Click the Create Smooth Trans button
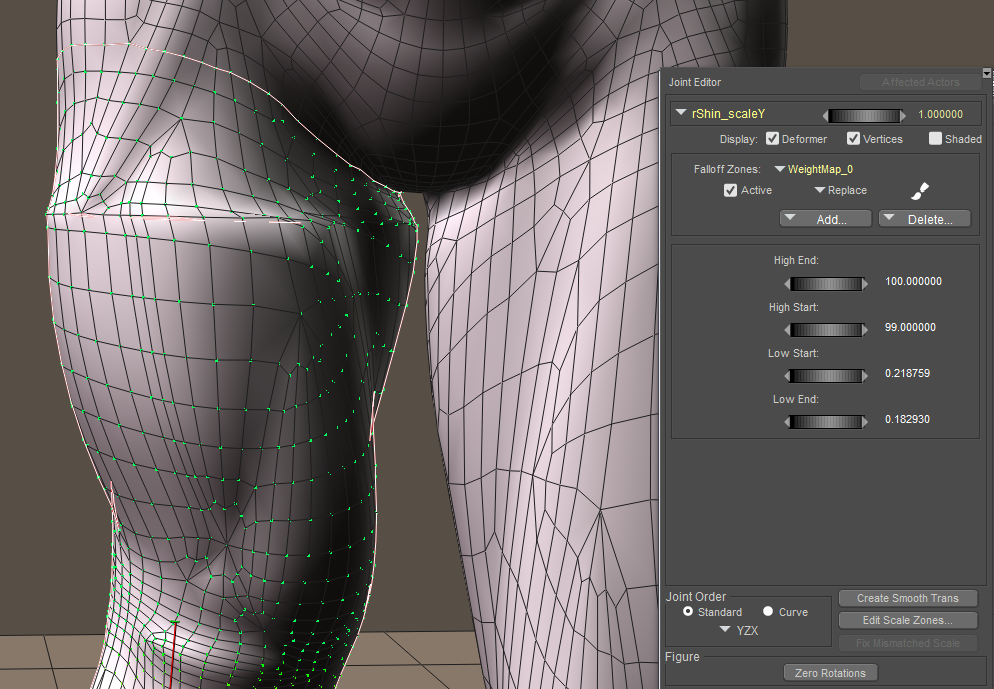 coord(907,598)
